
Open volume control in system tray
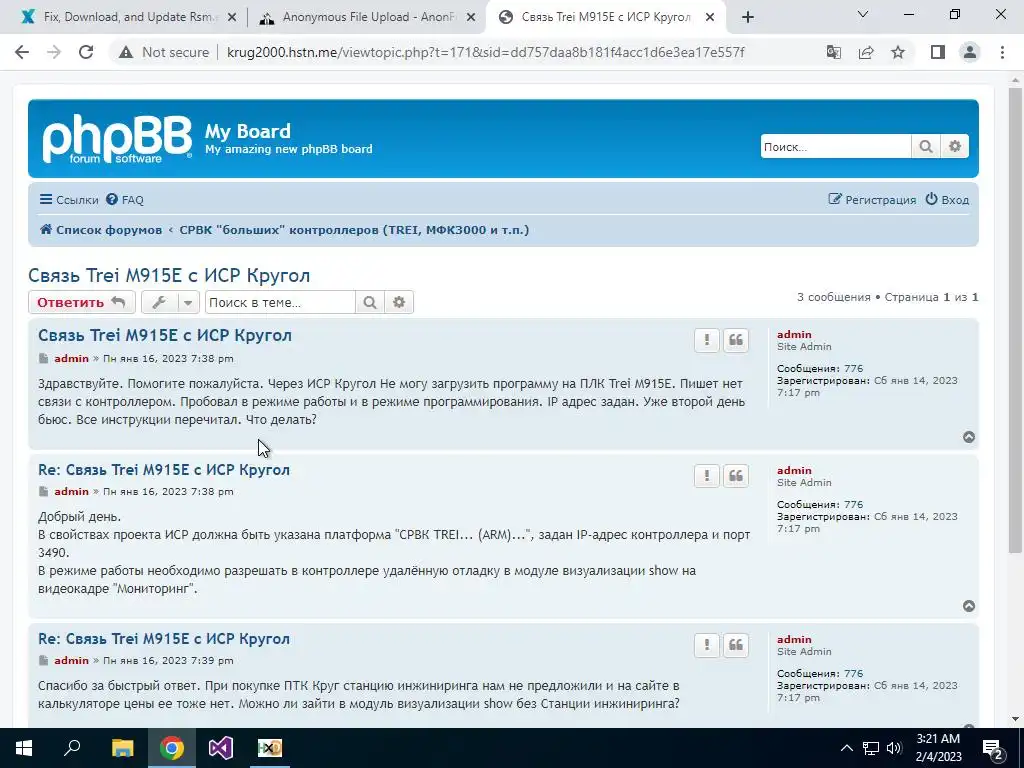tap(895, 748)
